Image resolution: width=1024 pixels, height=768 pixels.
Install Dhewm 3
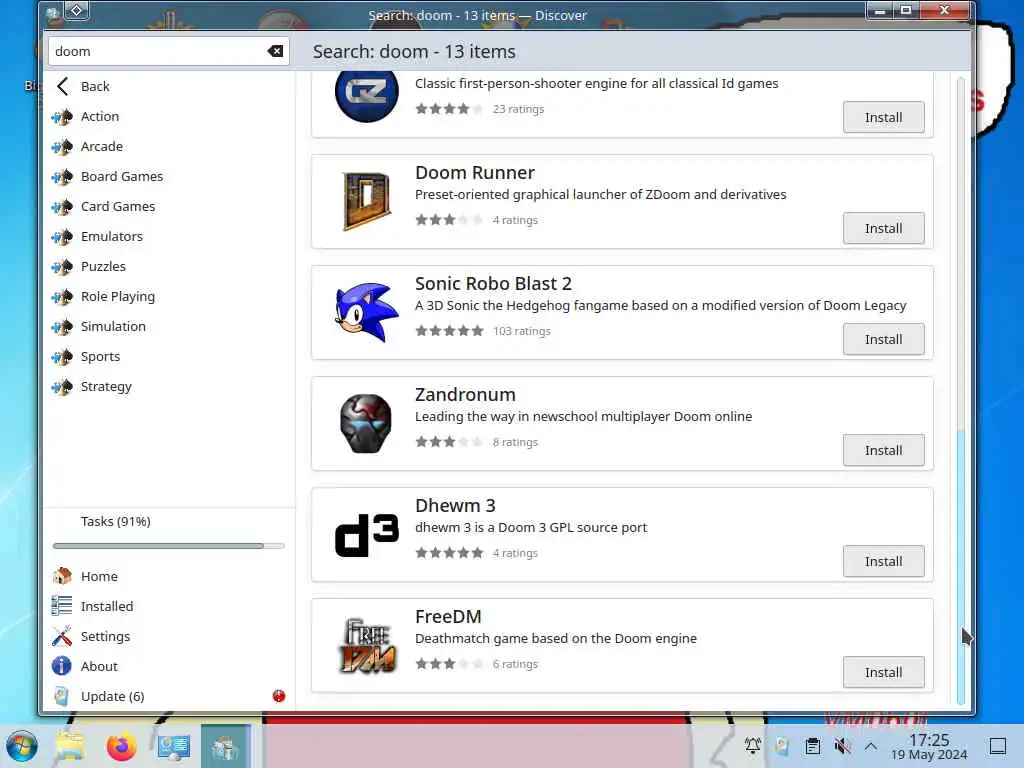coord(884,562)
